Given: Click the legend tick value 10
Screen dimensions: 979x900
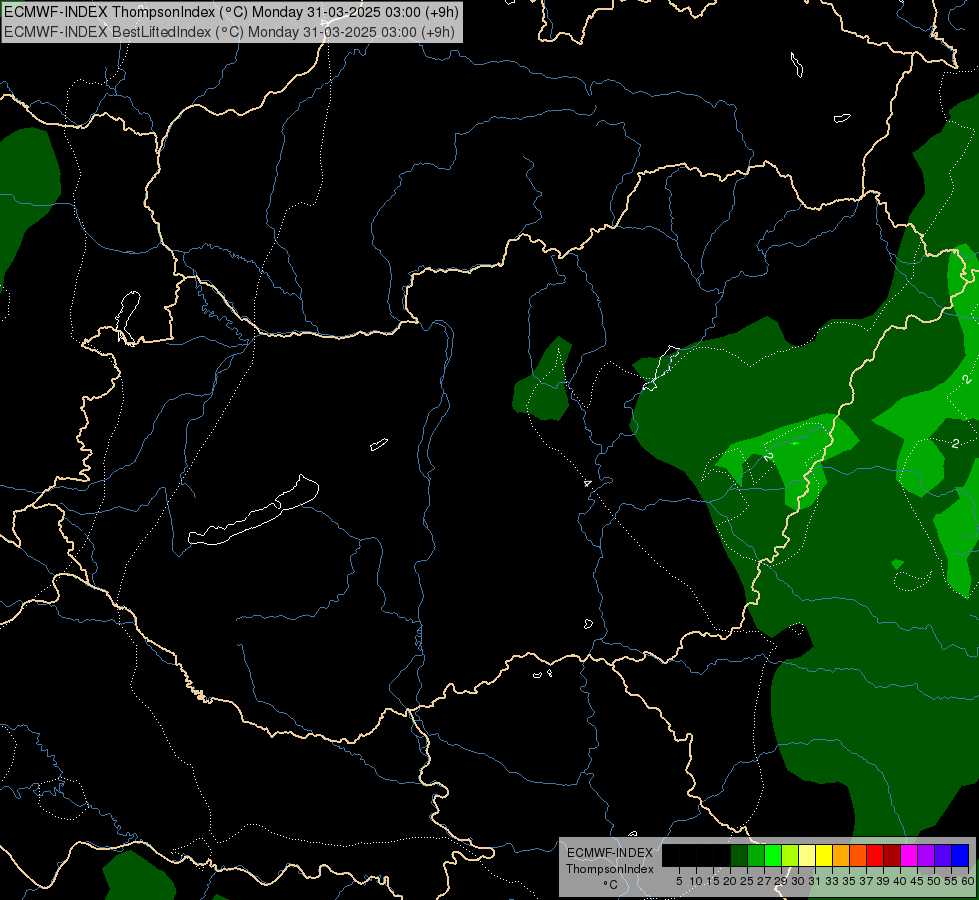Looking at the screenshot, I should tap(696, 881).
